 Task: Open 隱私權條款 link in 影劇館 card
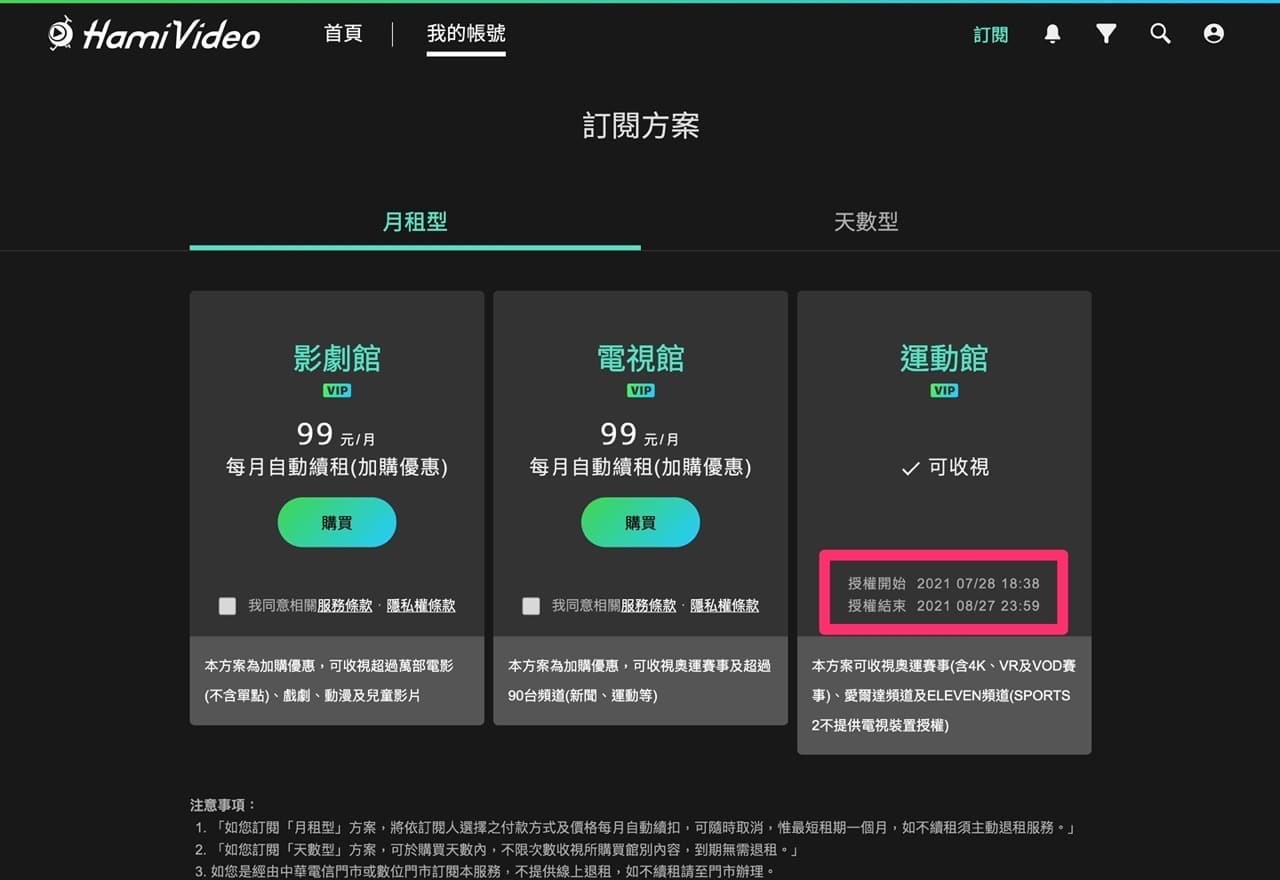421,606
